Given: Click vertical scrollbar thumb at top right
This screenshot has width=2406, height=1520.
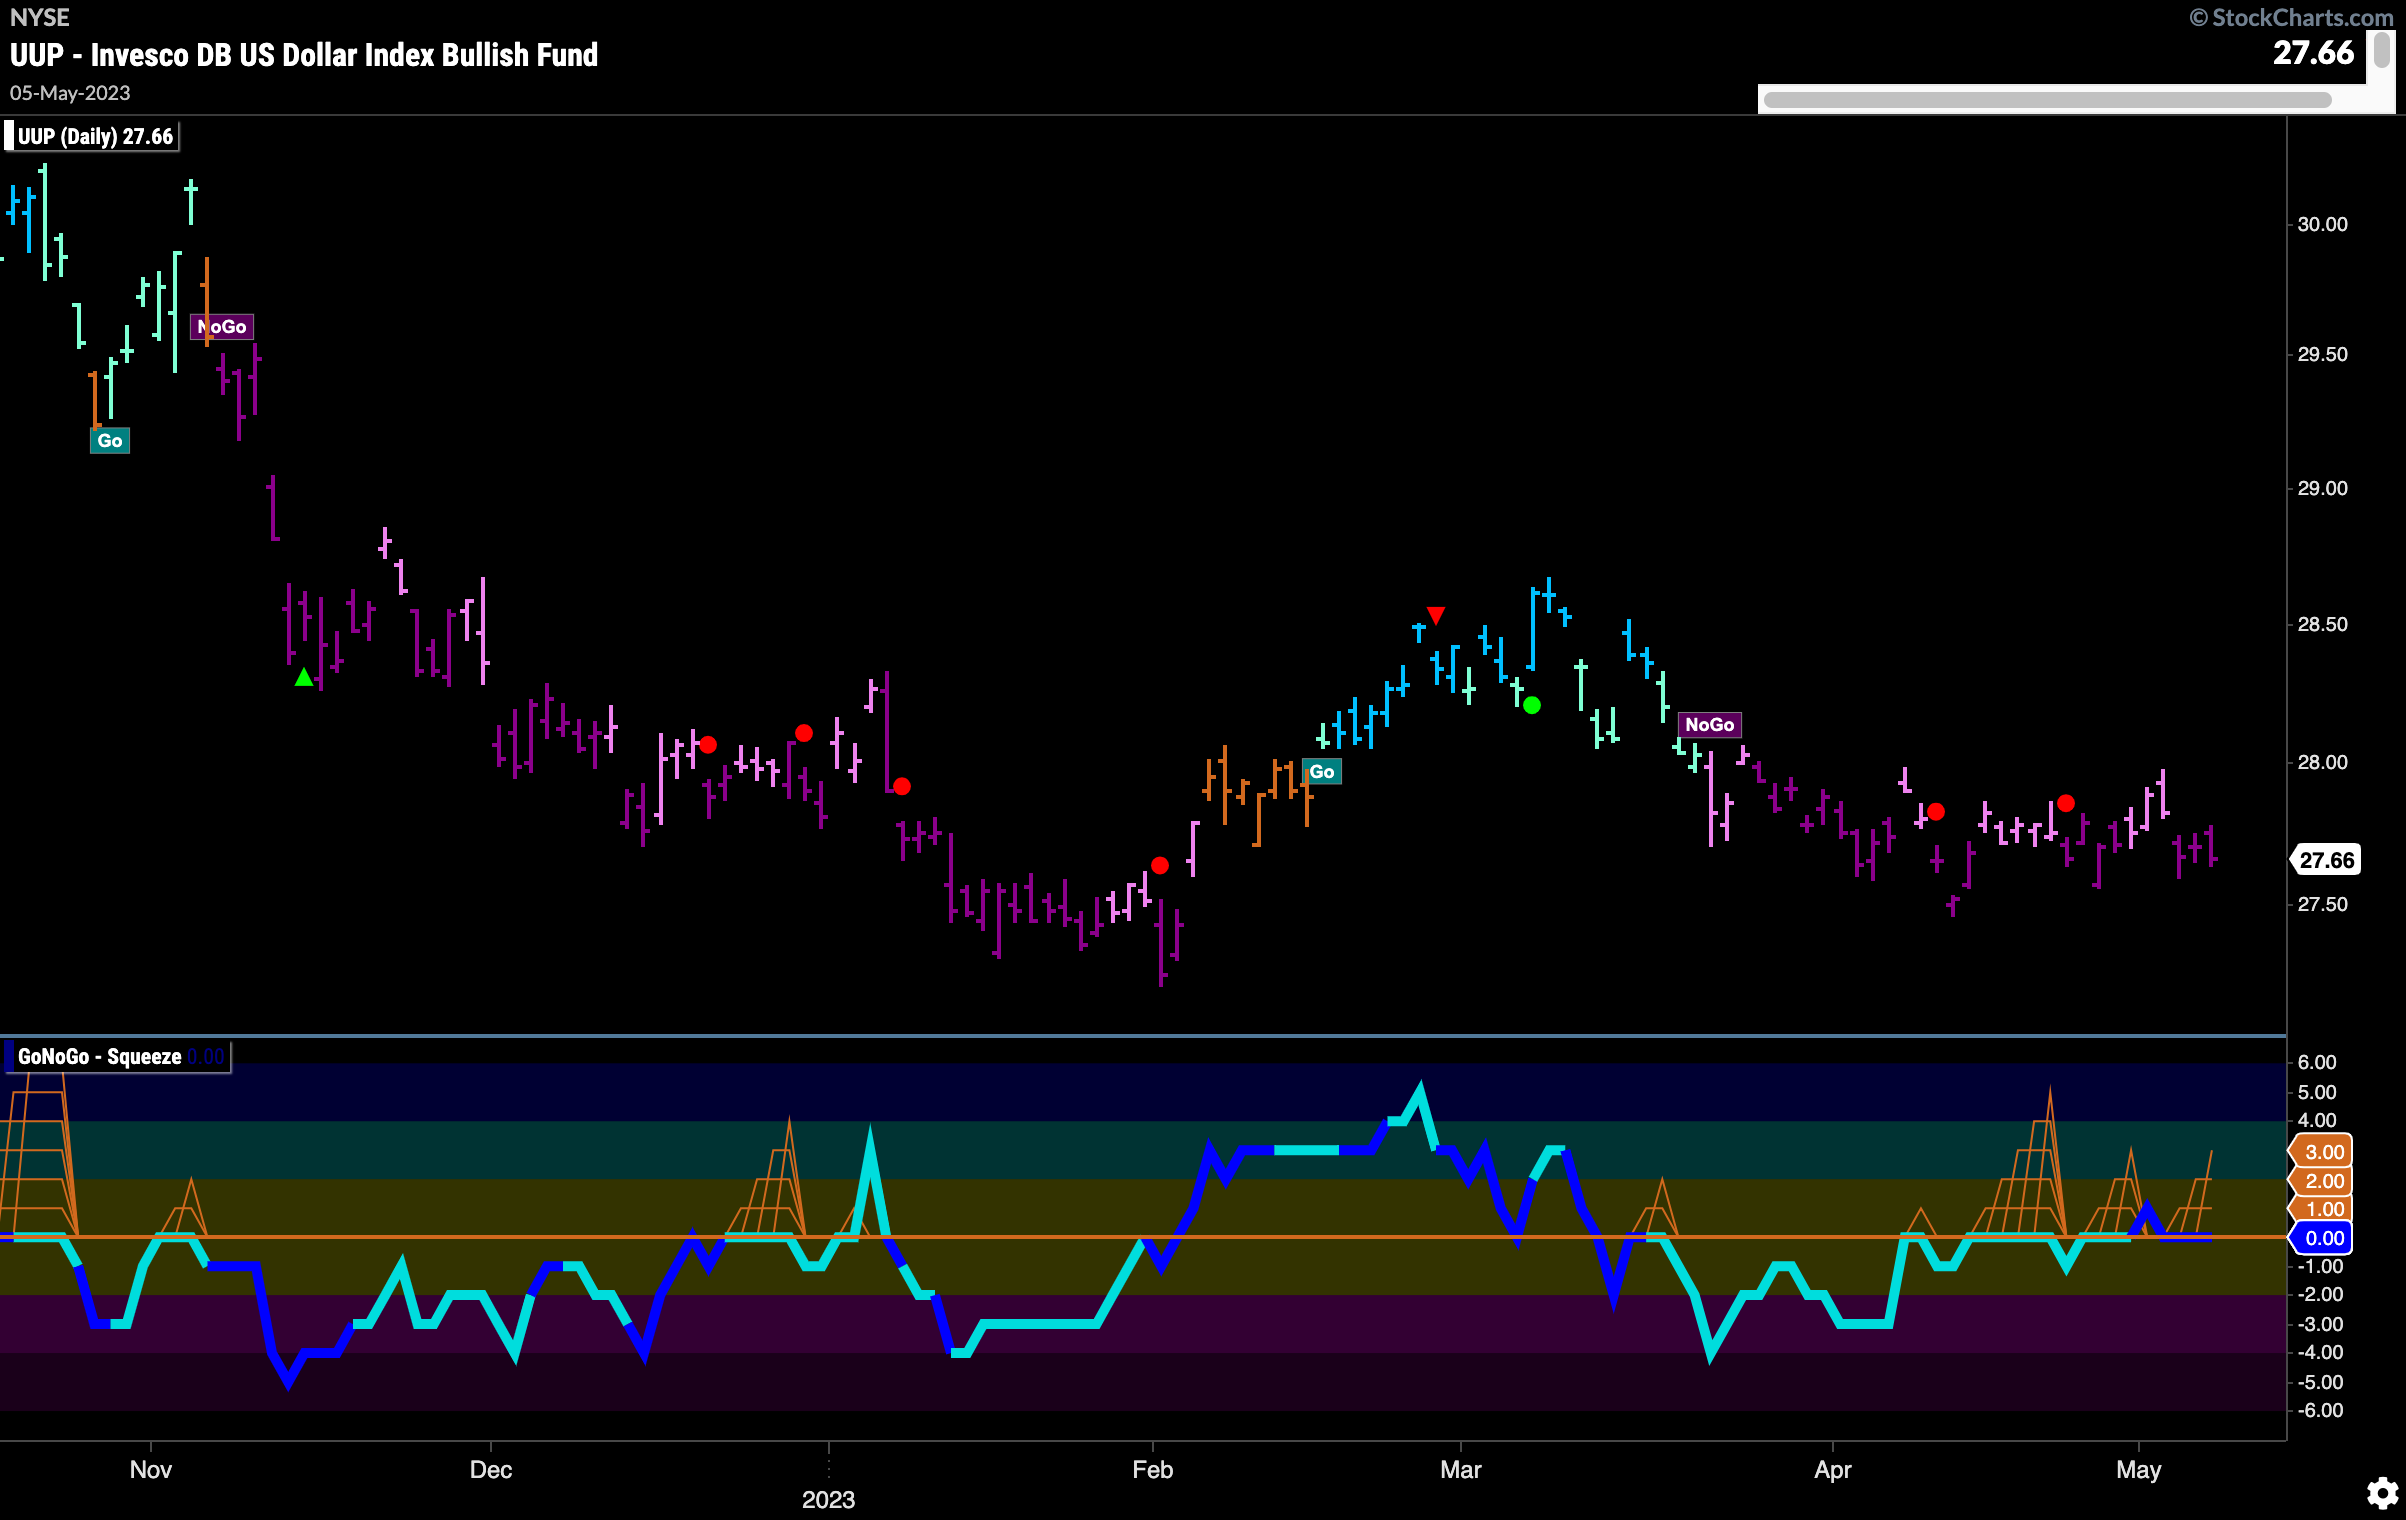Looking at the screenshot, I should [2382, 49].
